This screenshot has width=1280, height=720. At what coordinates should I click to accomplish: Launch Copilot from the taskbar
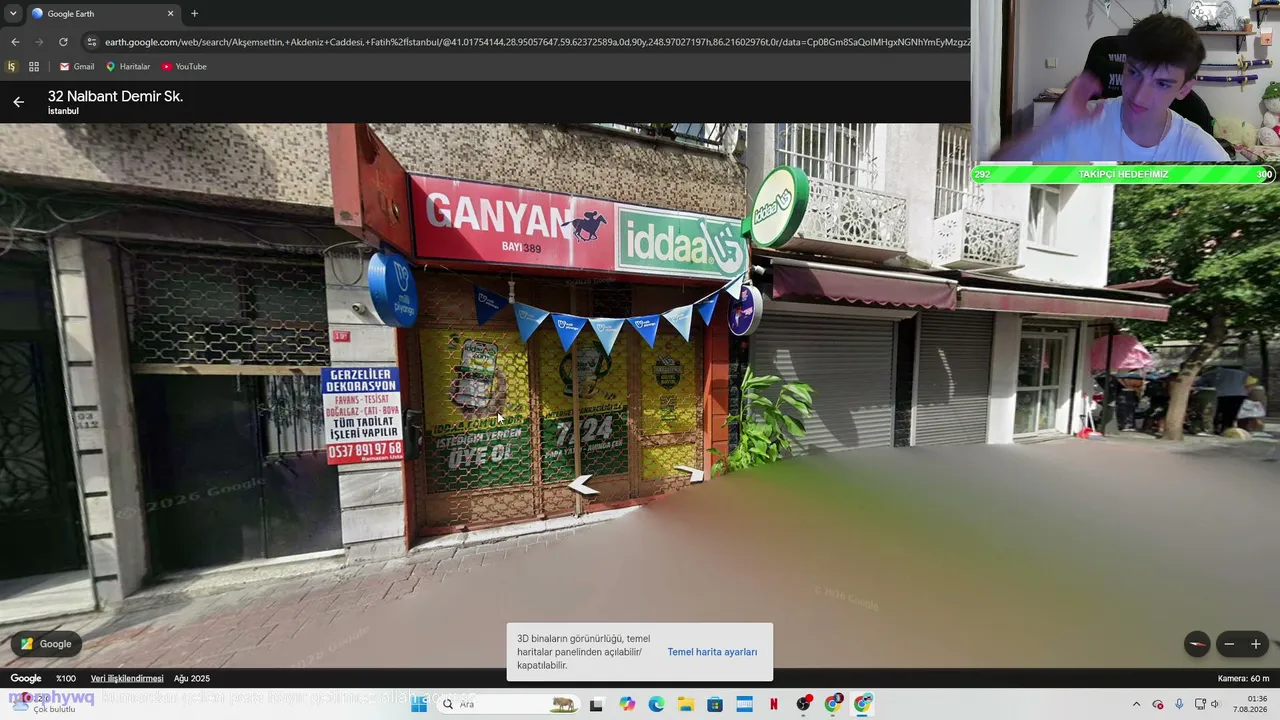[627, 704]
